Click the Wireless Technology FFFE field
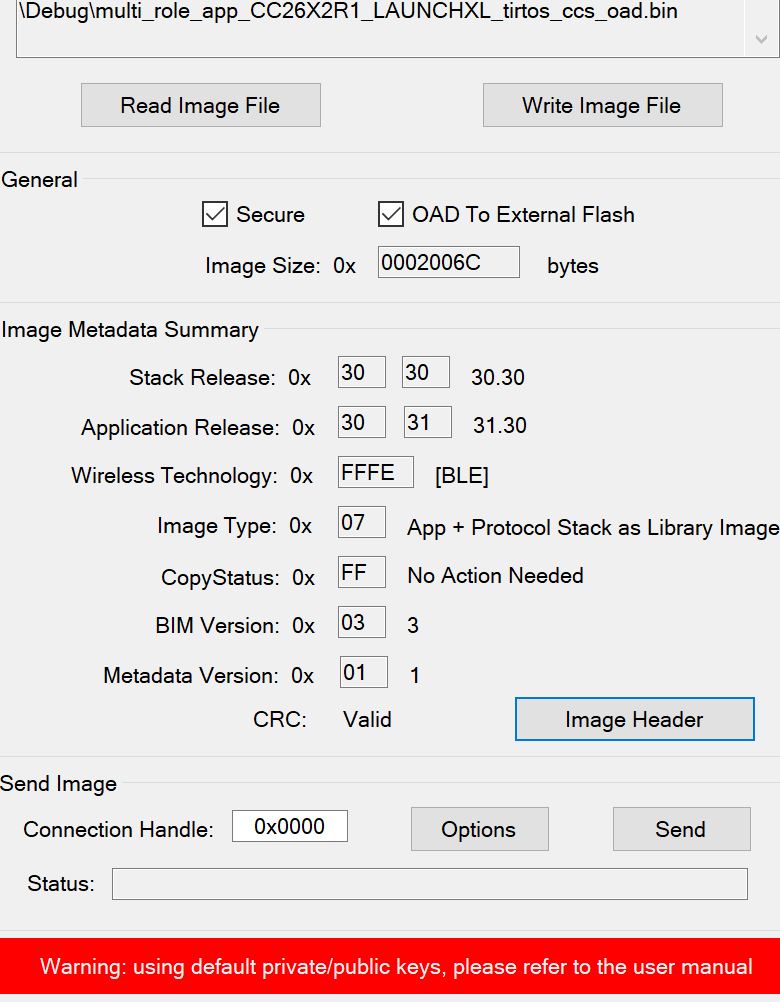Image resolution: width=780 pixels, height=1002 pixels. (x=375, y=472)
